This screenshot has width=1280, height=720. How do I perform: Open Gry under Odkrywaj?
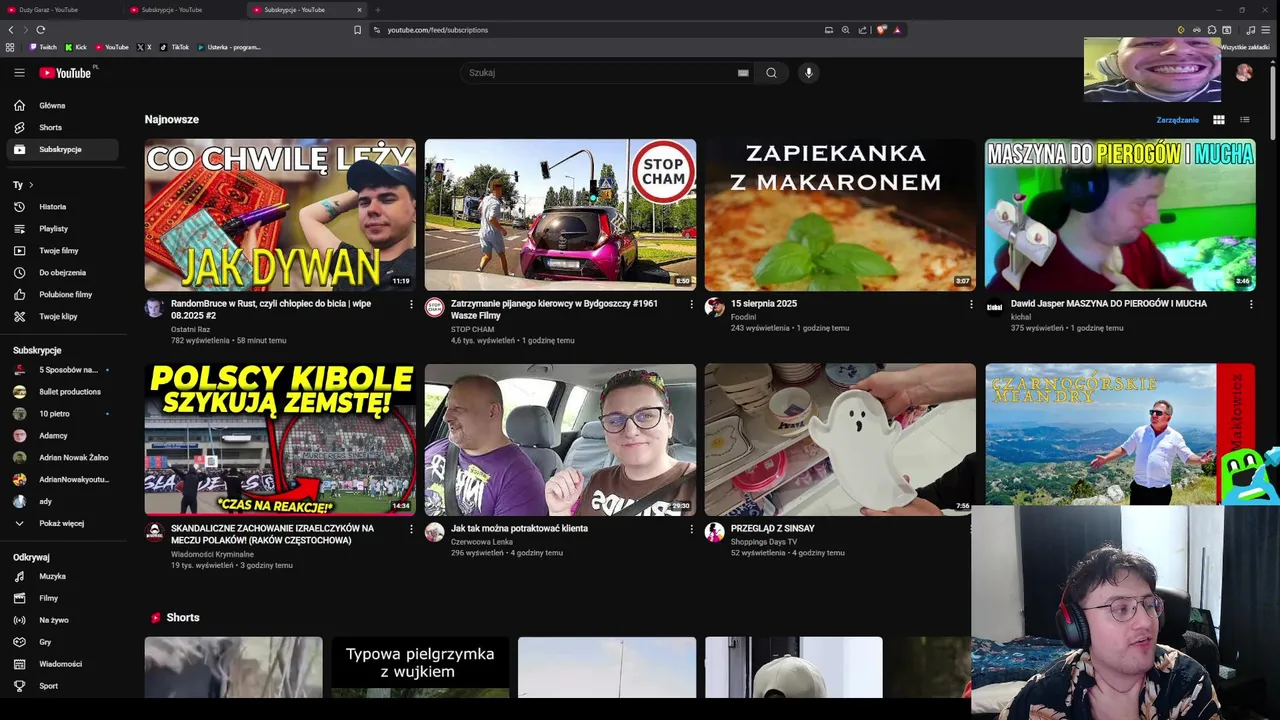pyautogui.click(x=64, y=642)
